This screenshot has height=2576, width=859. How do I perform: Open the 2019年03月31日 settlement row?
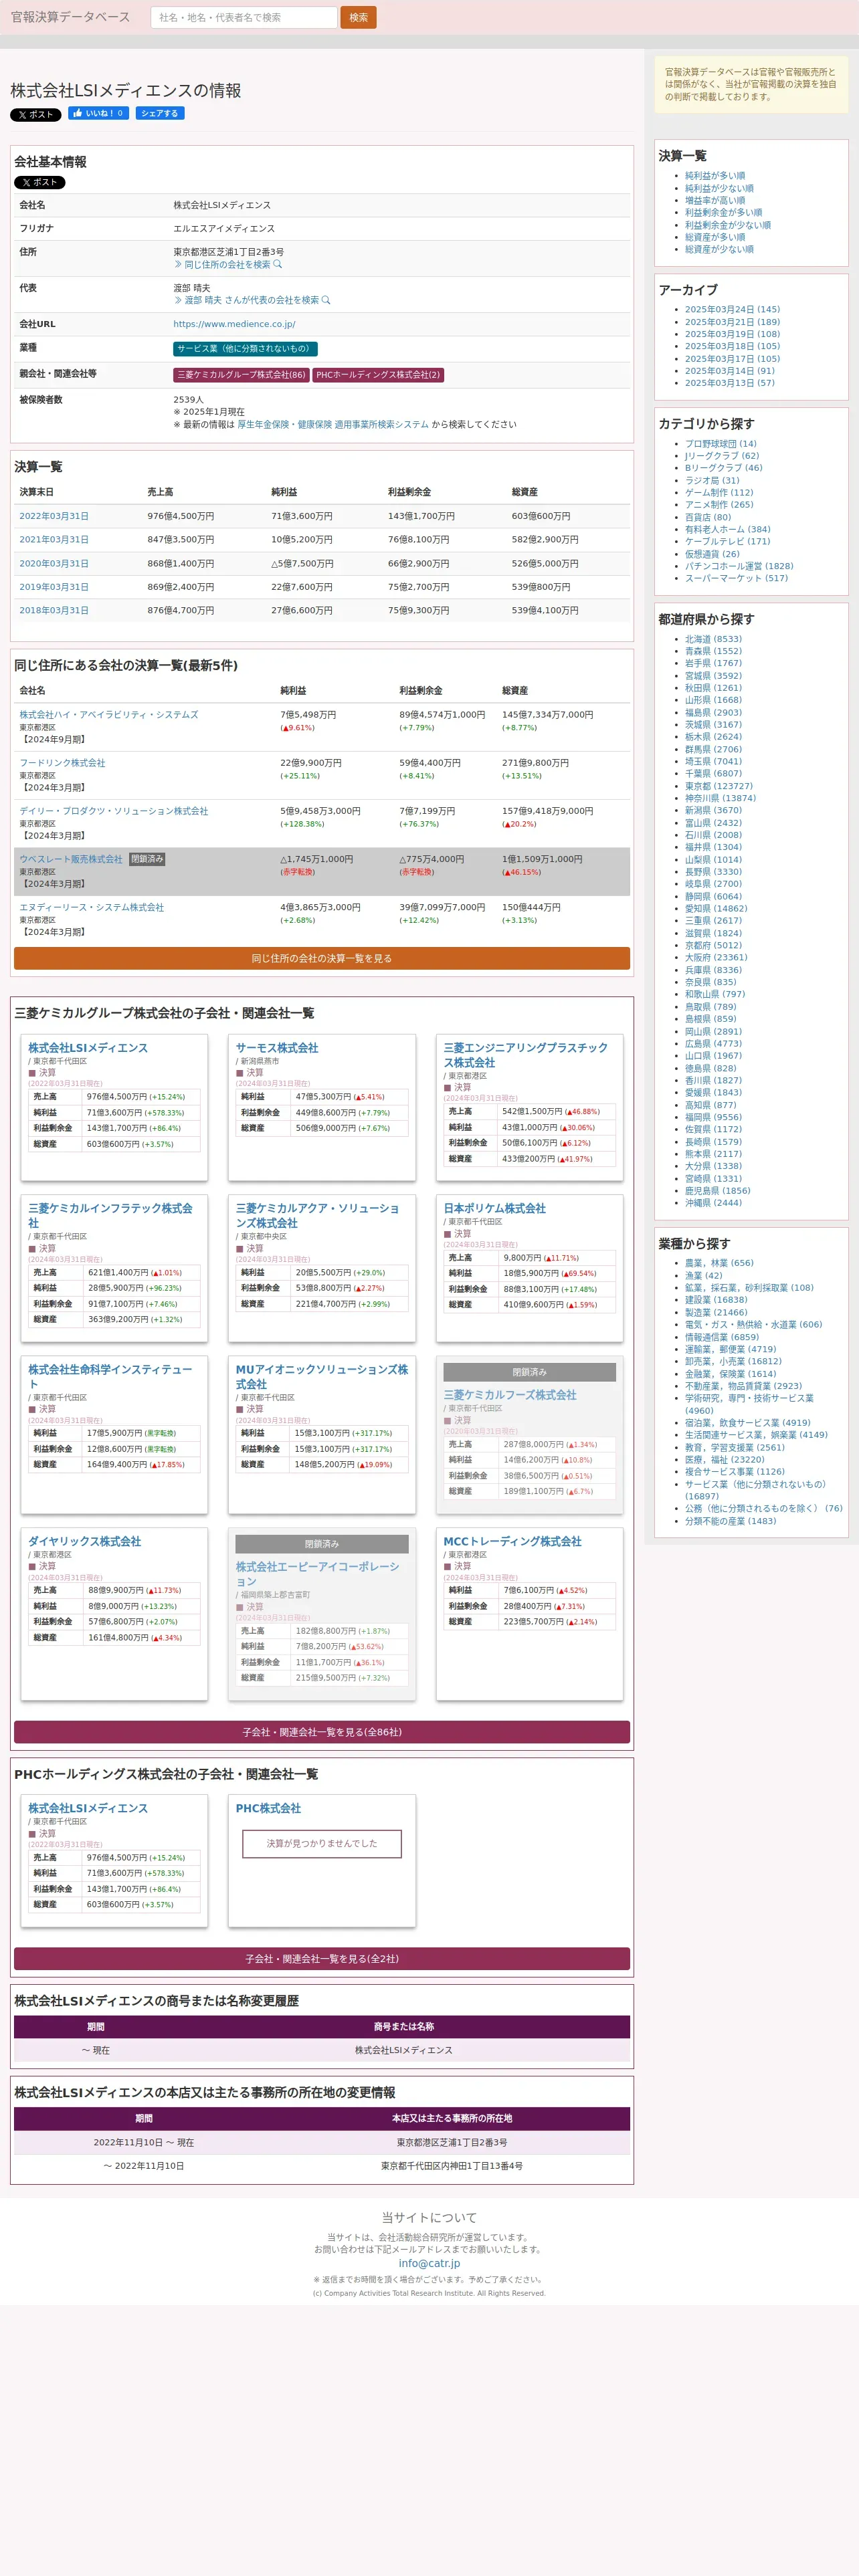[x=54, y=587]
